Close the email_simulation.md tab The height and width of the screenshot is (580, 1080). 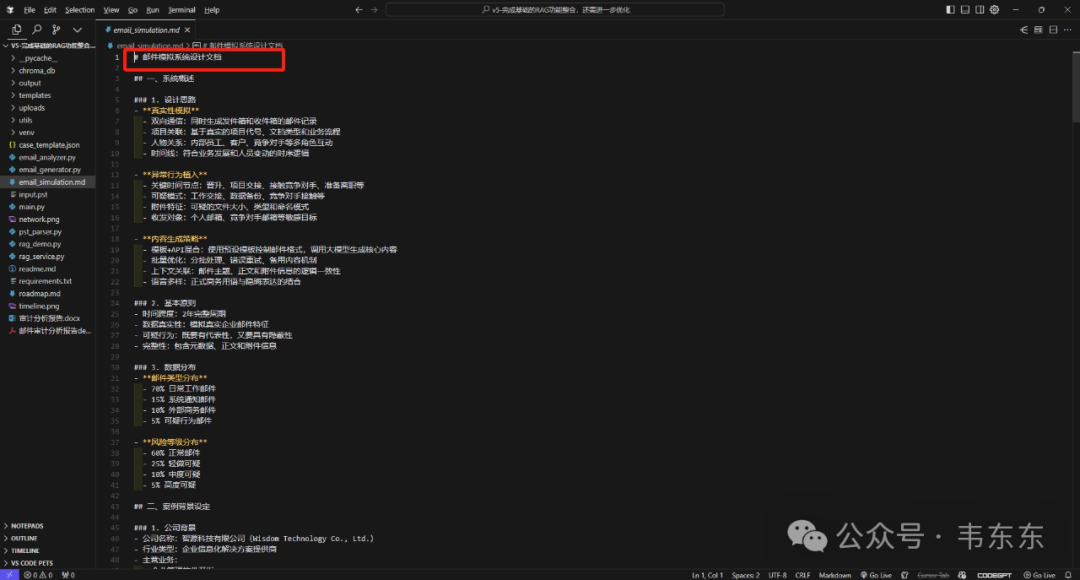click(x=187, y=30)
